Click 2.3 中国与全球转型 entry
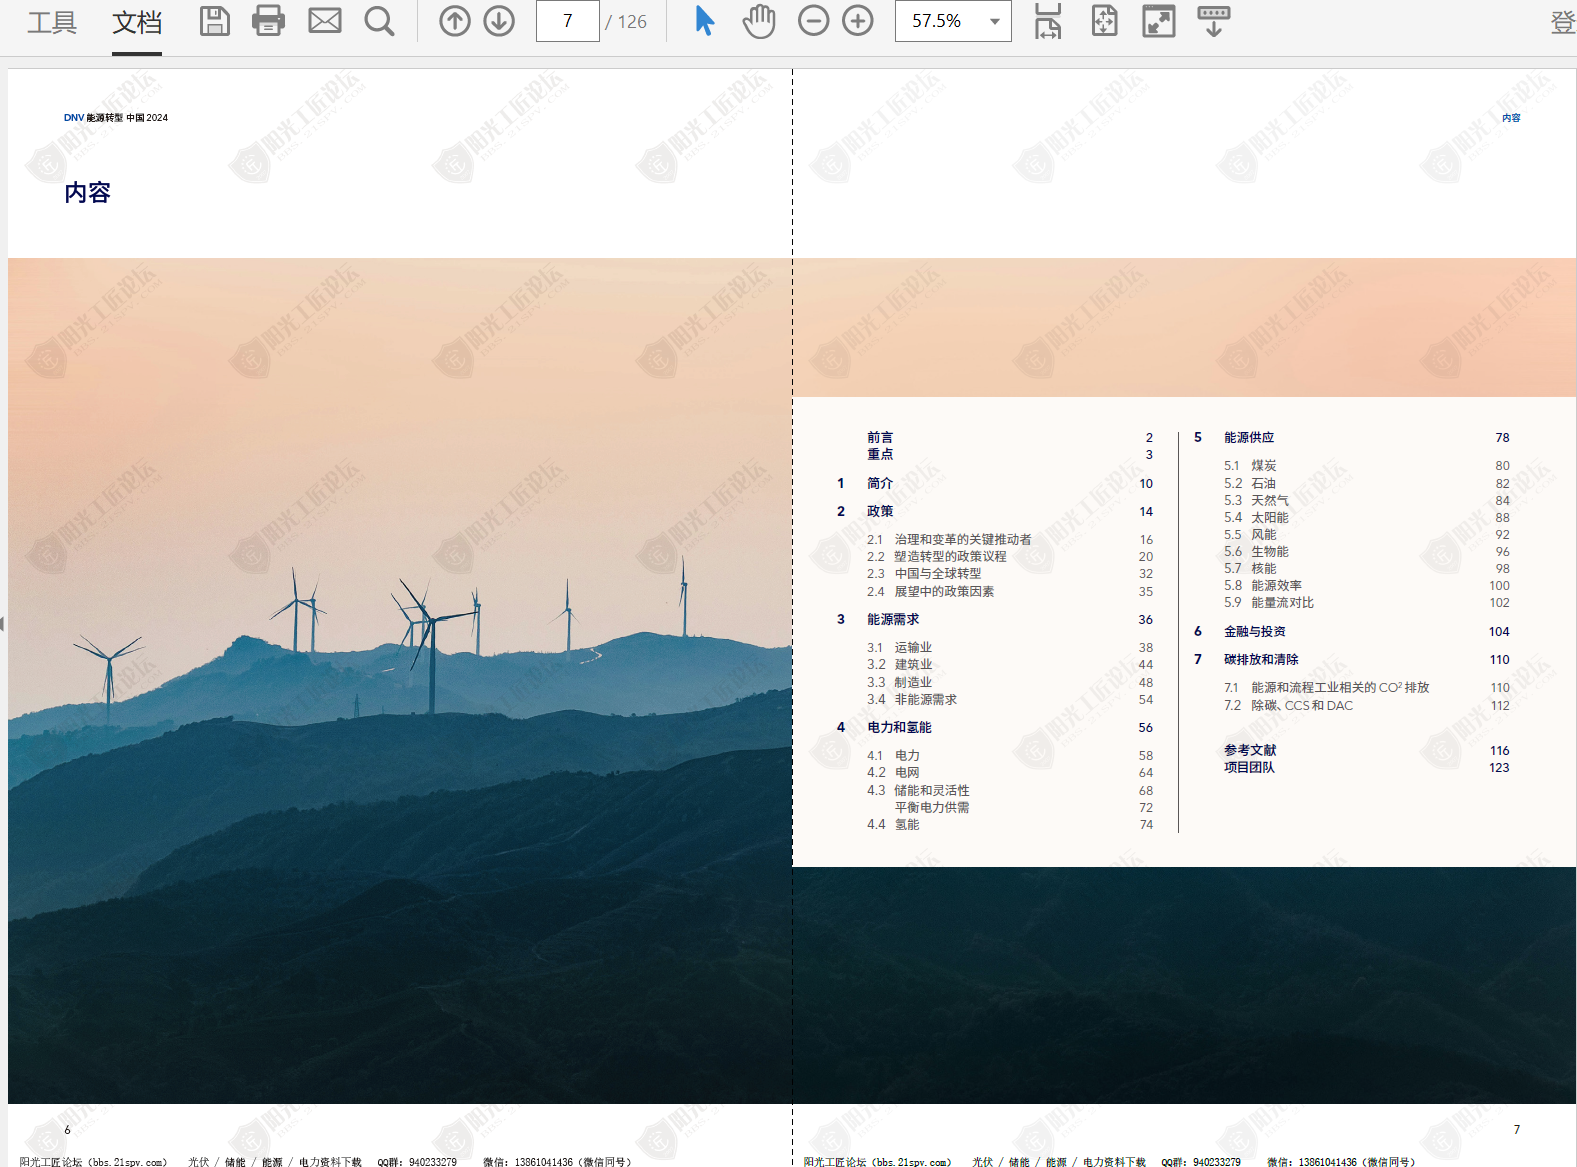This screenshot has width=1577, height=1167. coord(924,573)
